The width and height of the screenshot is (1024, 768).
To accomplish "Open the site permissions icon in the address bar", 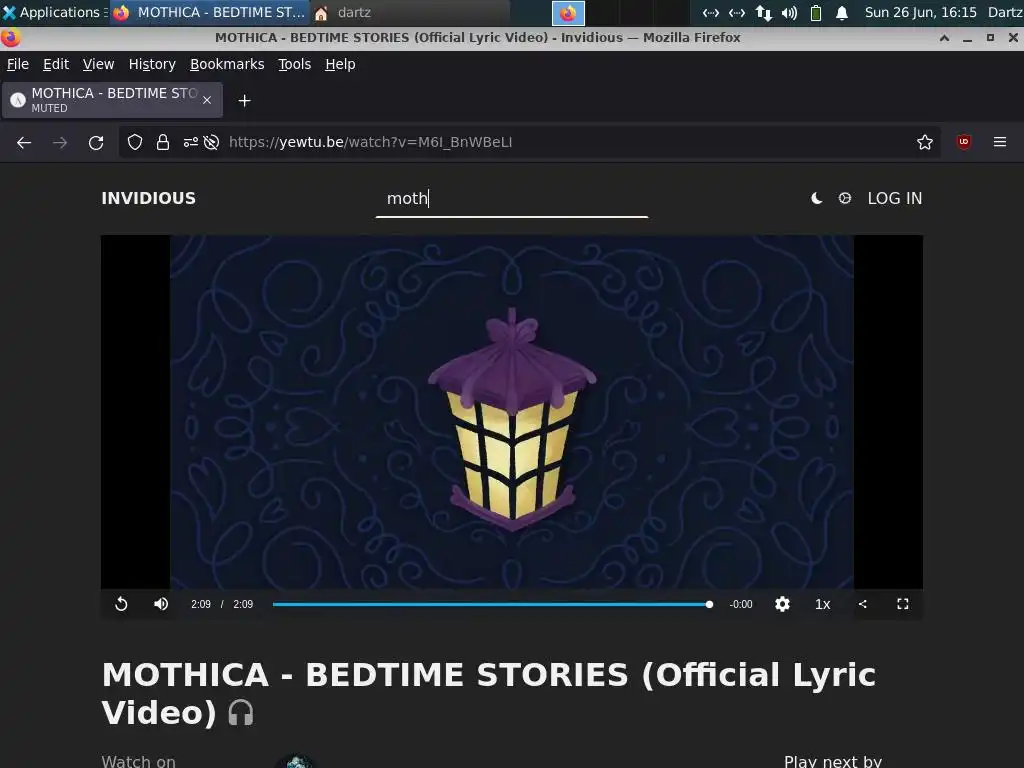I will (x=190, y=142).
